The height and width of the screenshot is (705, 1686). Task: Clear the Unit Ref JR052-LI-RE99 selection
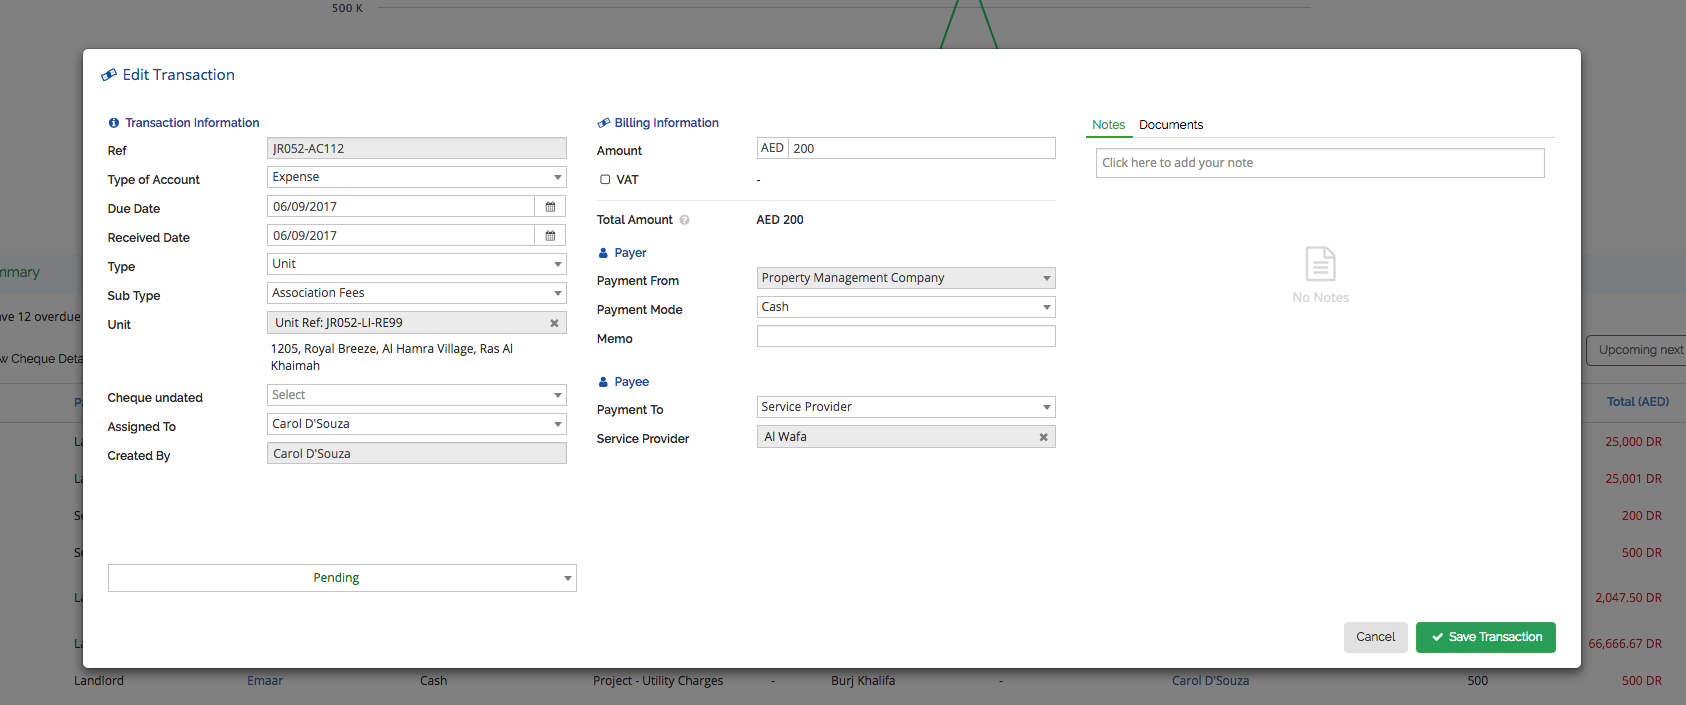click(x=554, y=323)
